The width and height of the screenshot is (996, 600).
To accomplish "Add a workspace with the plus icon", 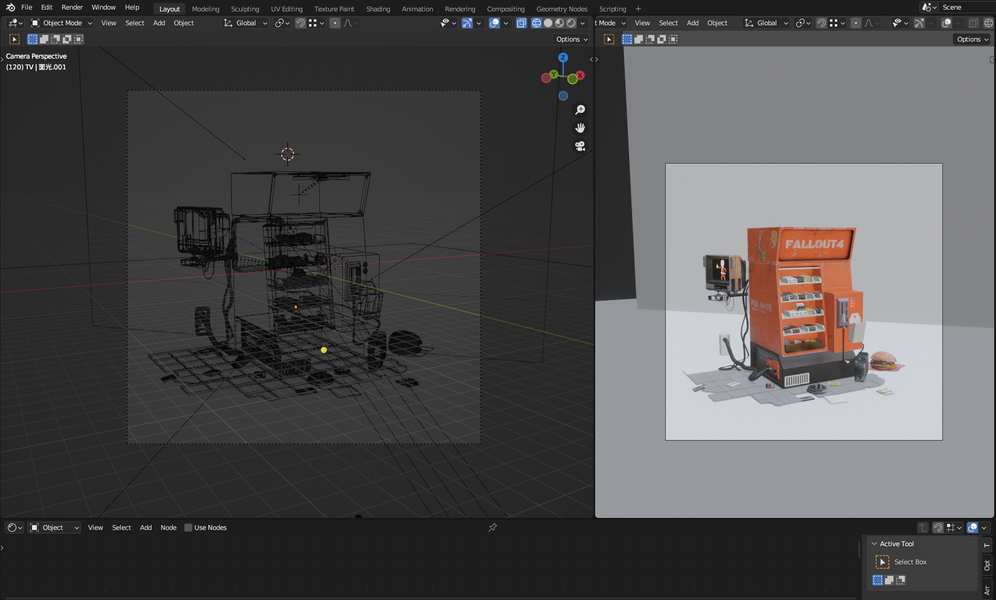I will click(638, 9).
